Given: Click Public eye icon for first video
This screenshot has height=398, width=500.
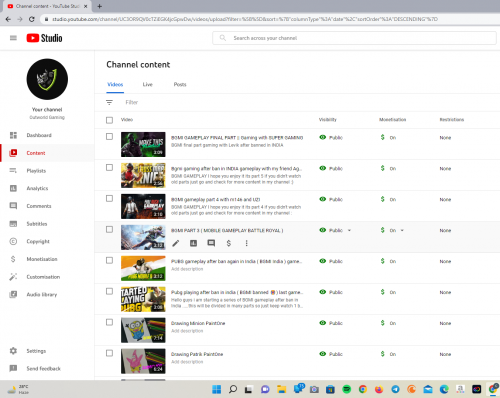Looking at the screenshot, I should pos(322,137).
